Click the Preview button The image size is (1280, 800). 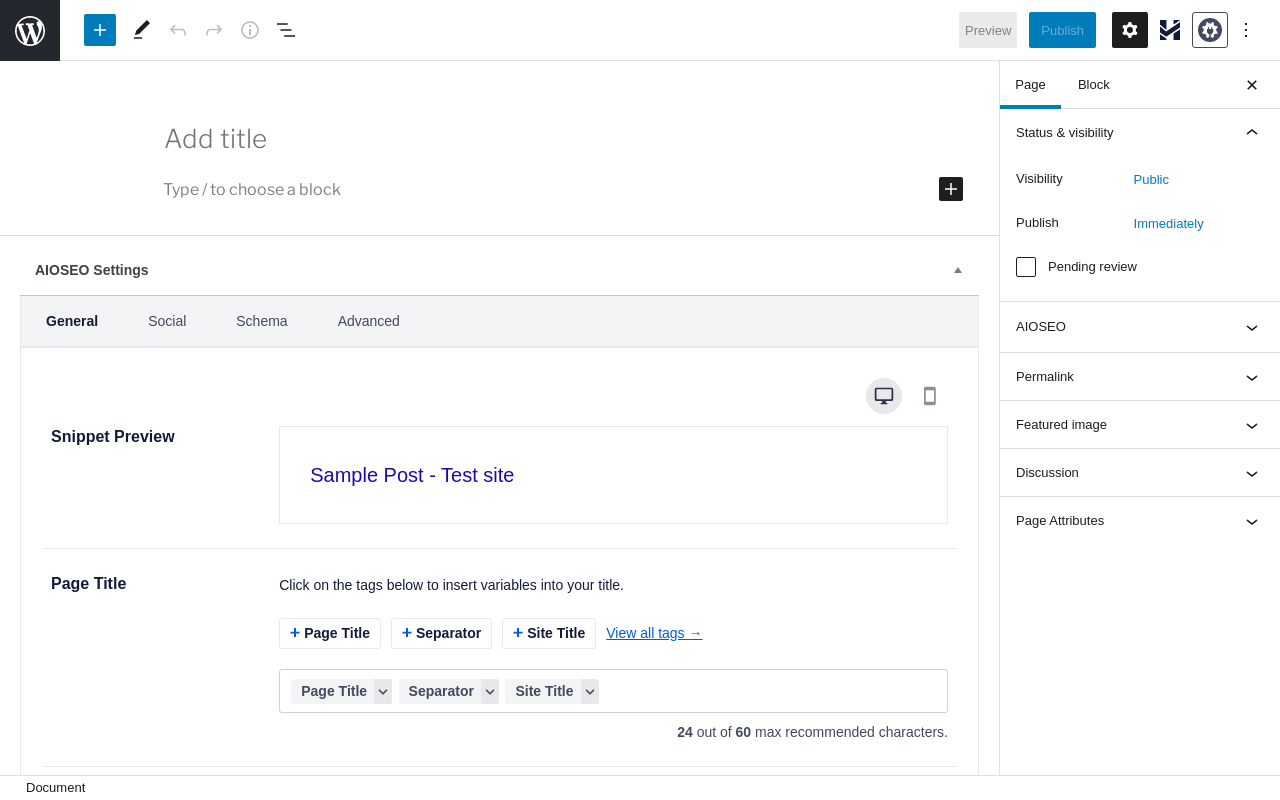click(x=988, y=30)
